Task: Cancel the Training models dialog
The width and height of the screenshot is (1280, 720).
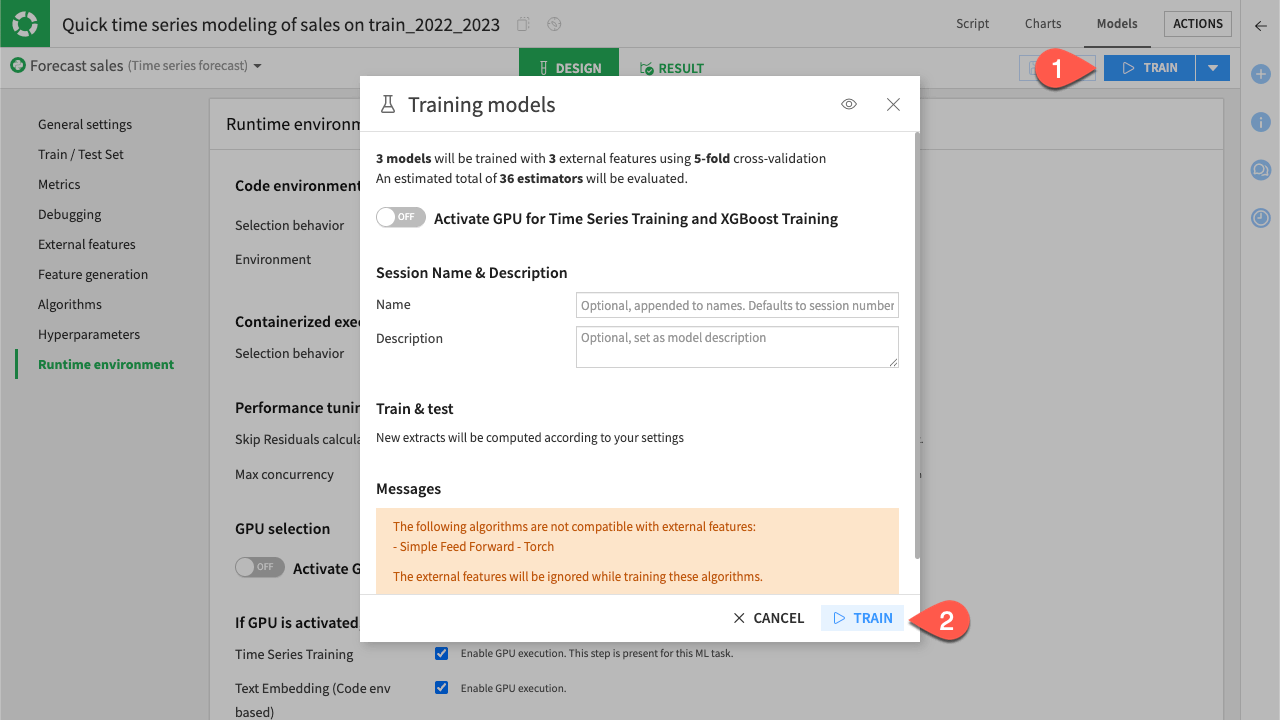Action: tap(768, 618)
